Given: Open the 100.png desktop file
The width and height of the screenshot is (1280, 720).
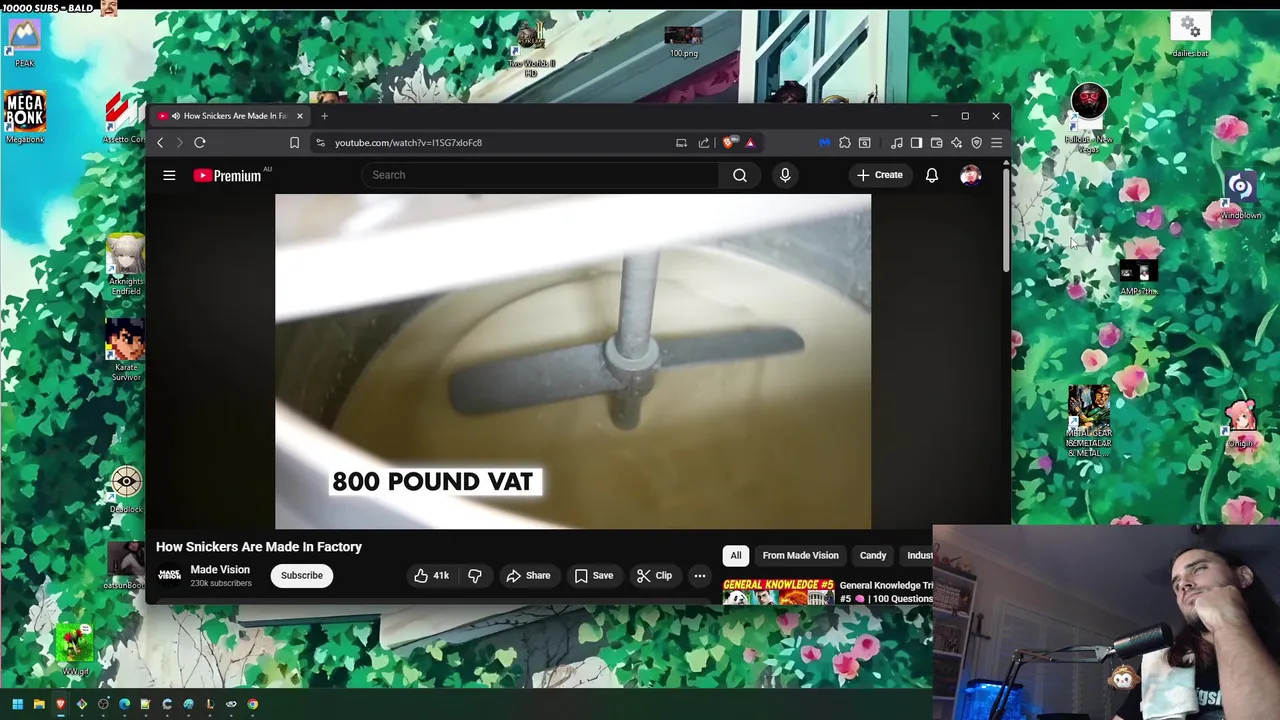Looking at the screenshot, I should (x=684, y=42).
